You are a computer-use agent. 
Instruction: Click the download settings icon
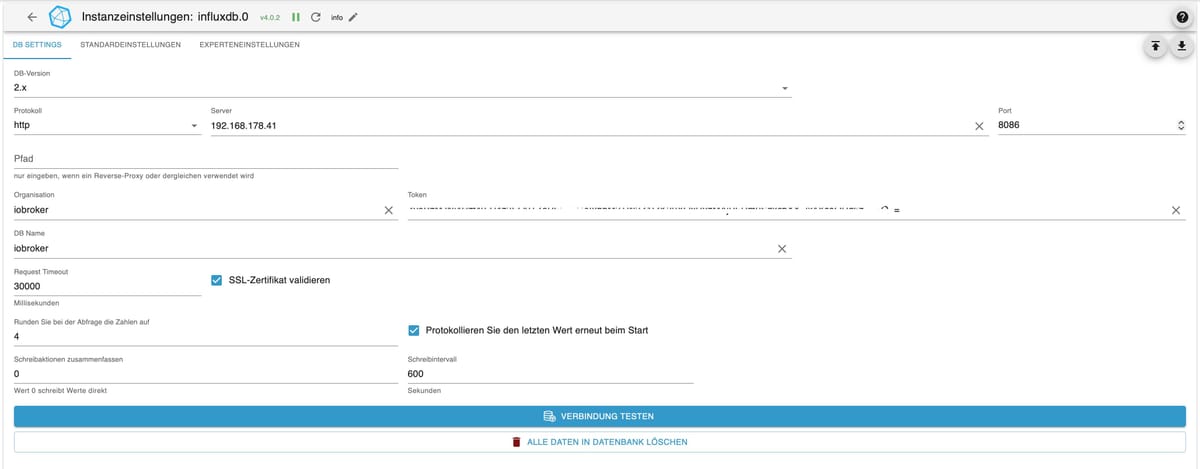(1181, 46)
